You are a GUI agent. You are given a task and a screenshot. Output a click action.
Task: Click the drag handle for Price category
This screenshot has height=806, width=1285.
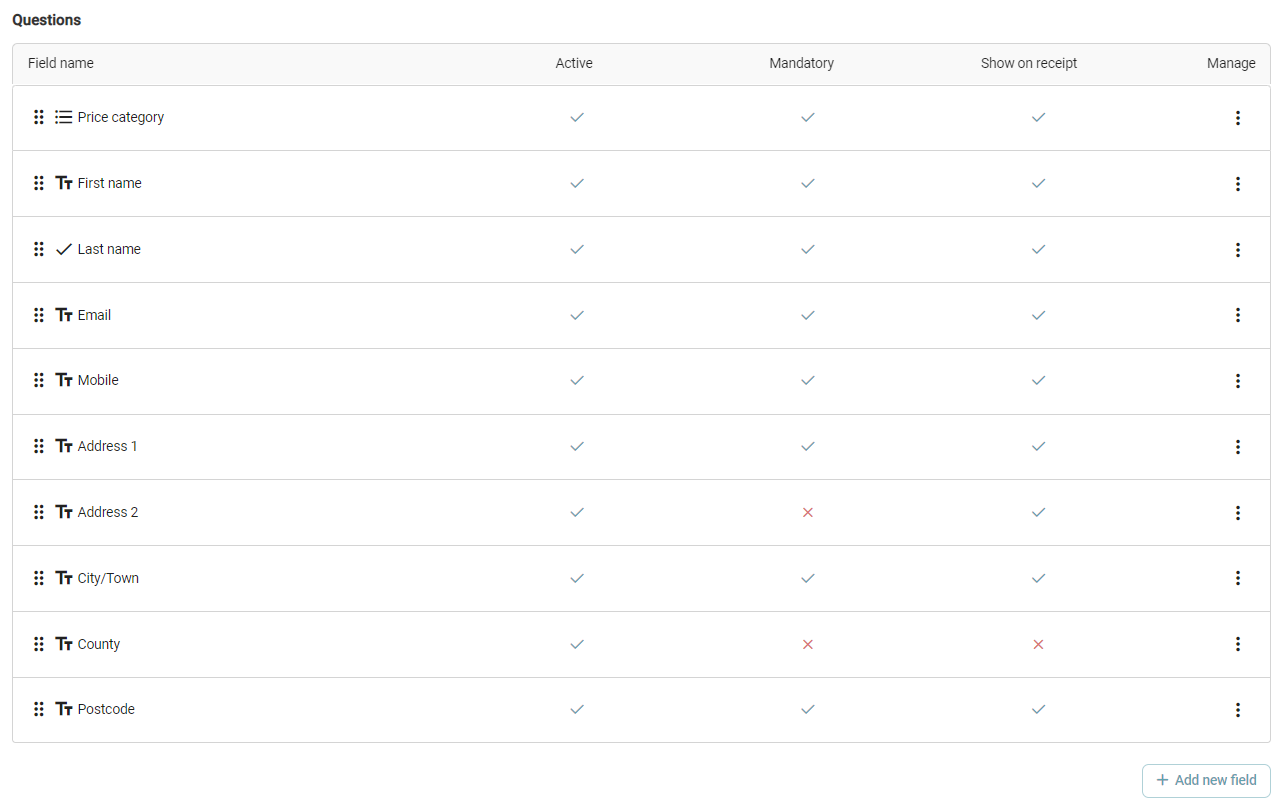[39, 117]
